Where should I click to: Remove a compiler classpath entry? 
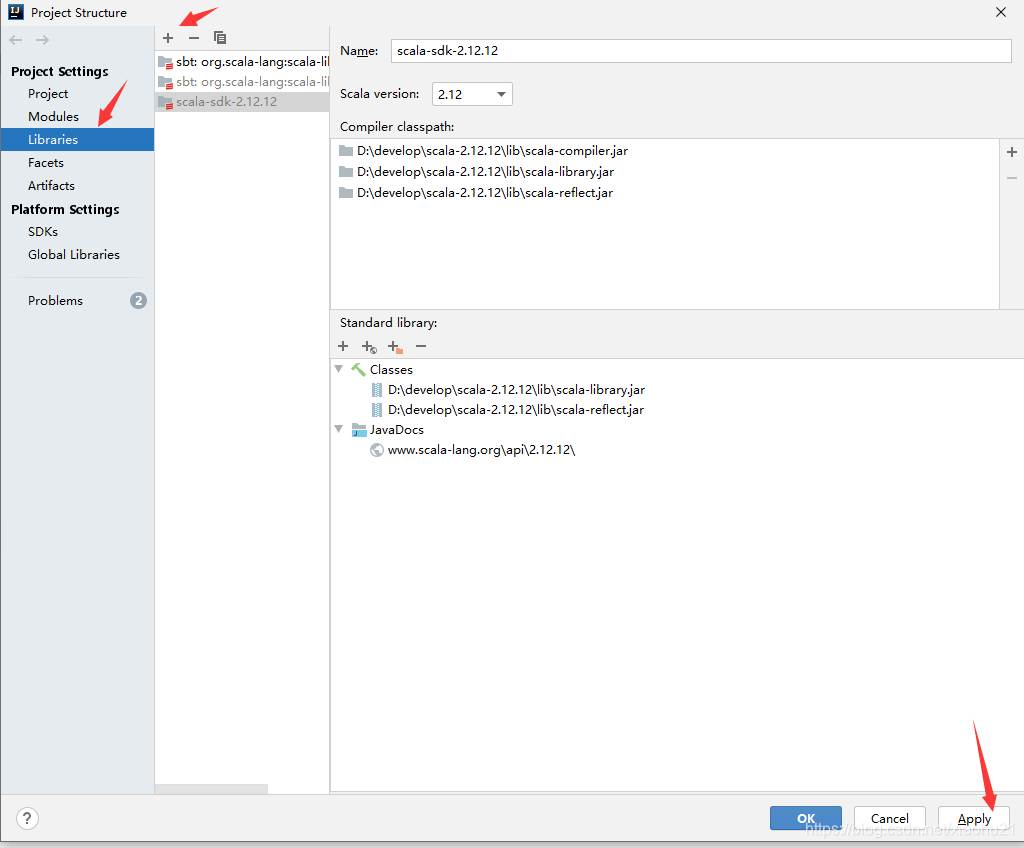1012,178
